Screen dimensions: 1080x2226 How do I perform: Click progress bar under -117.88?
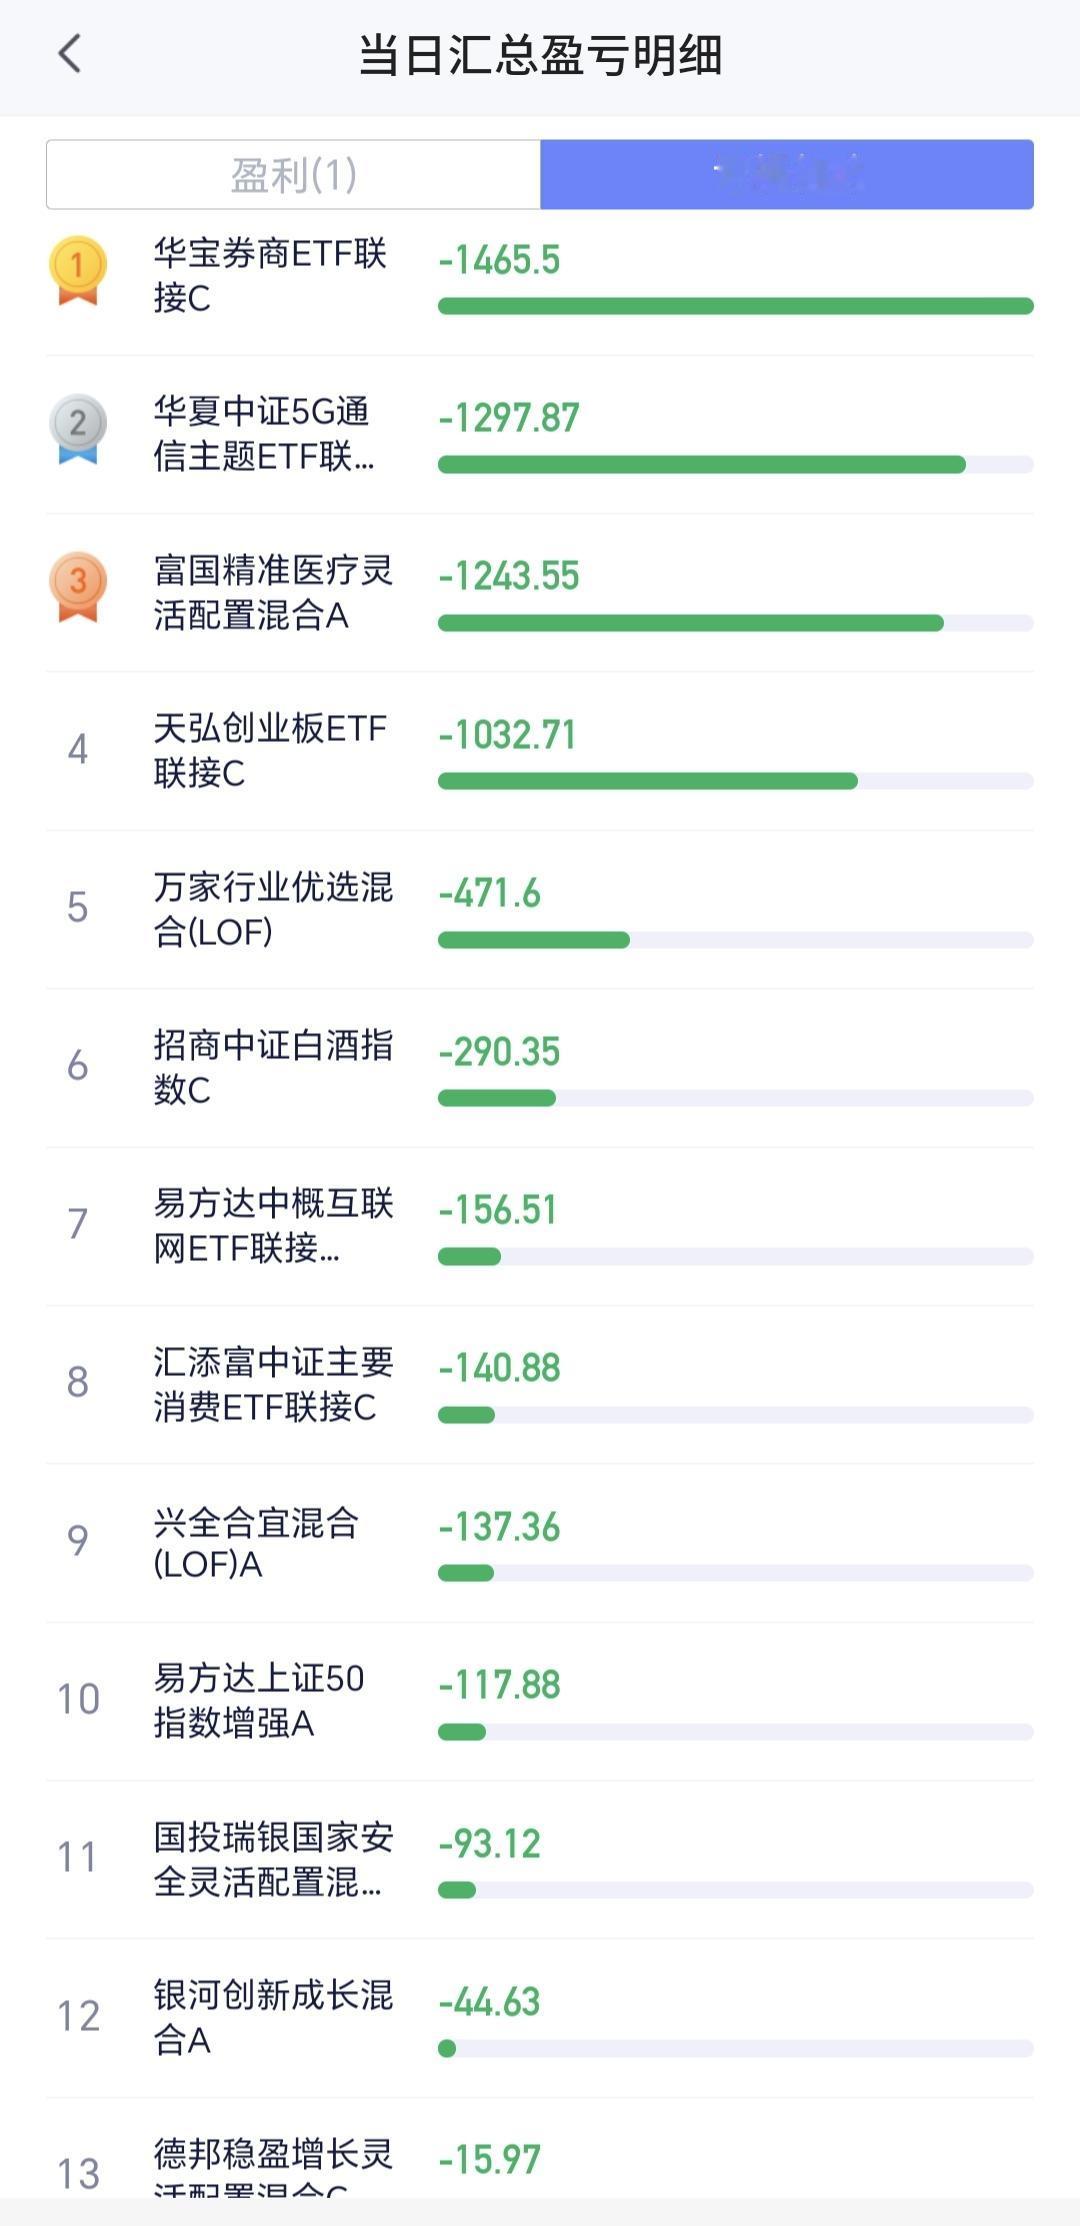click(x=735, y=1732)
